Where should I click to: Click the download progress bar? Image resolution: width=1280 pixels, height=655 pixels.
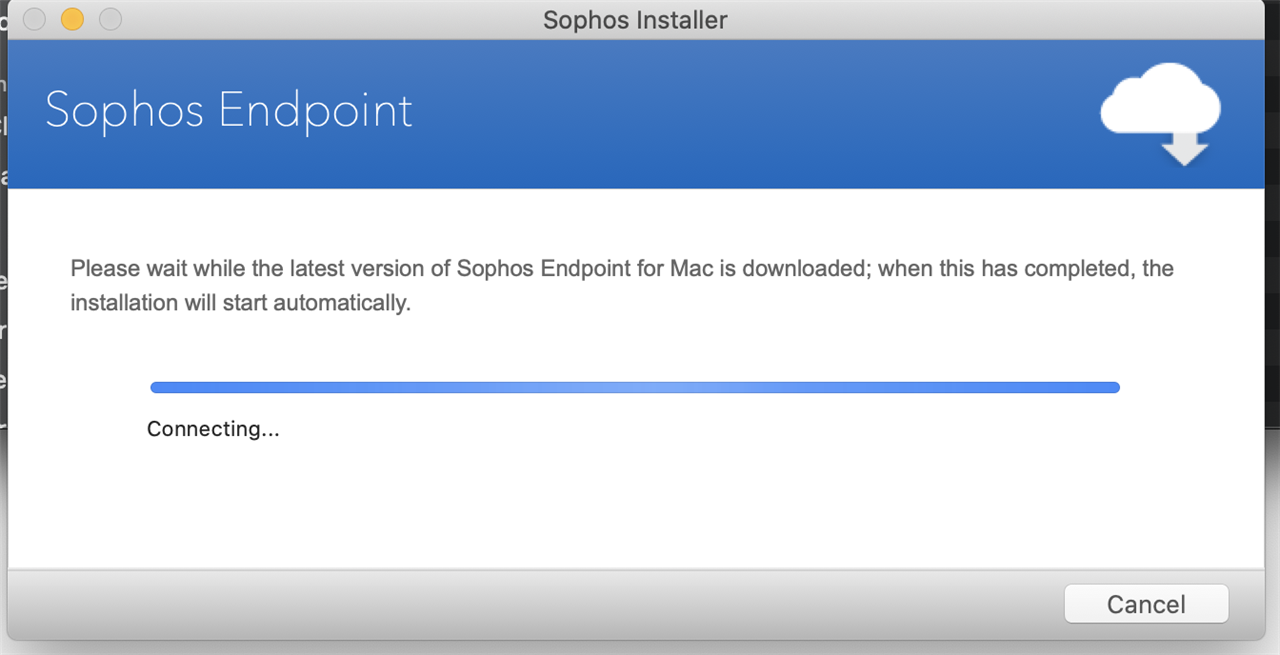click(635, 387)
